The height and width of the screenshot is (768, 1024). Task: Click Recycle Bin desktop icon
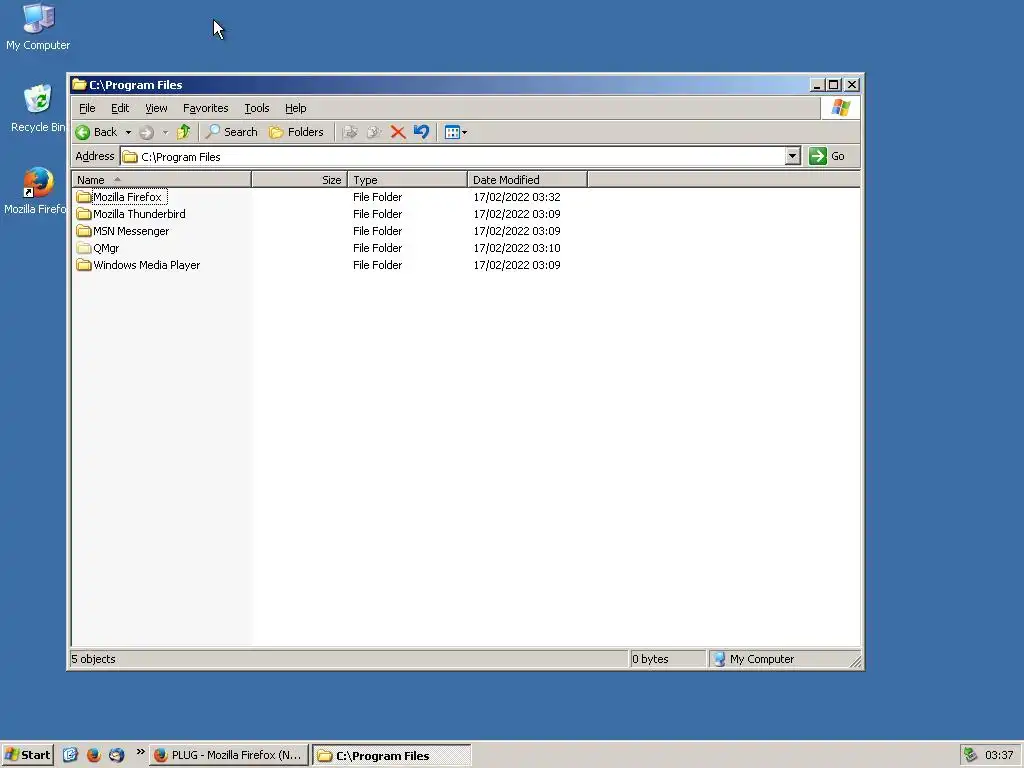point(38,108)
